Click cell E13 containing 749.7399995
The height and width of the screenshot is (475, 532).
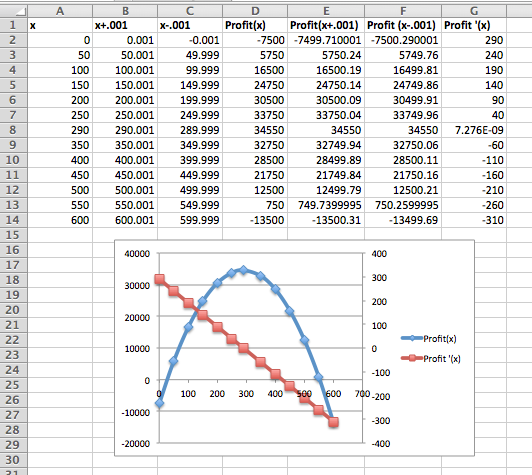tap(326, 205)
